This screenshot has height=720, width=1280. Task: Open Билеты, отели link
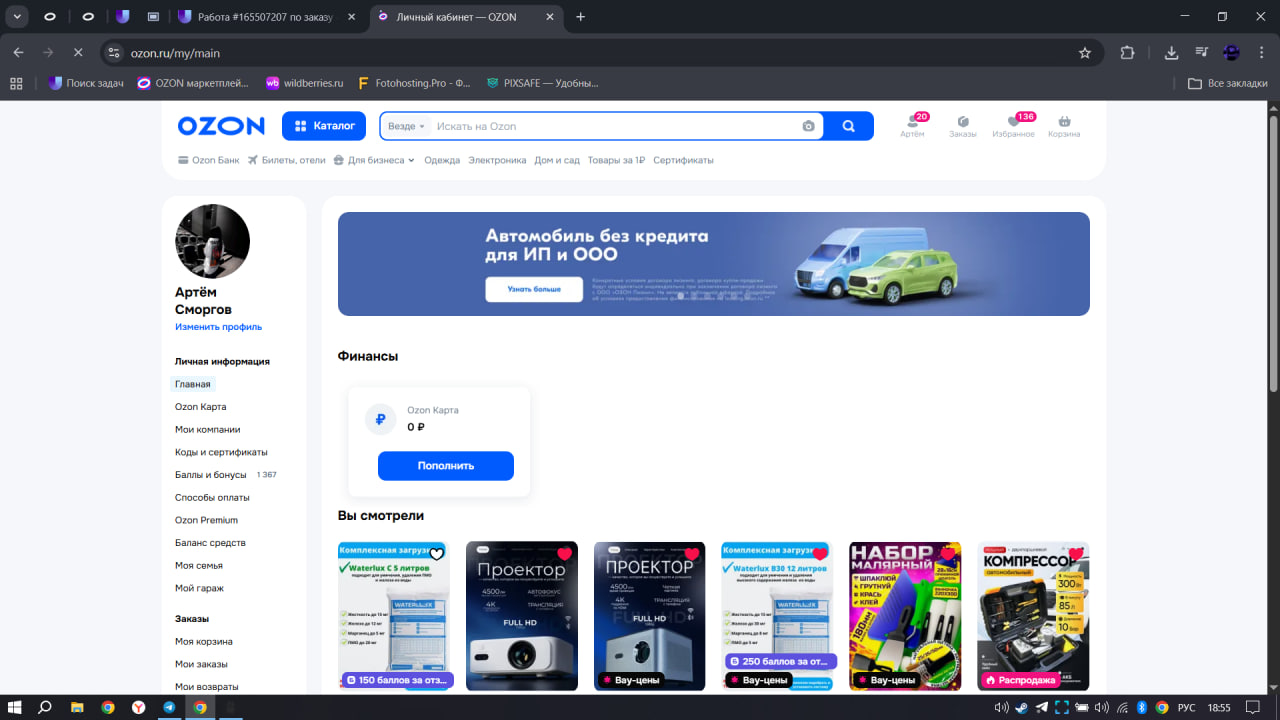click(287, 160)
